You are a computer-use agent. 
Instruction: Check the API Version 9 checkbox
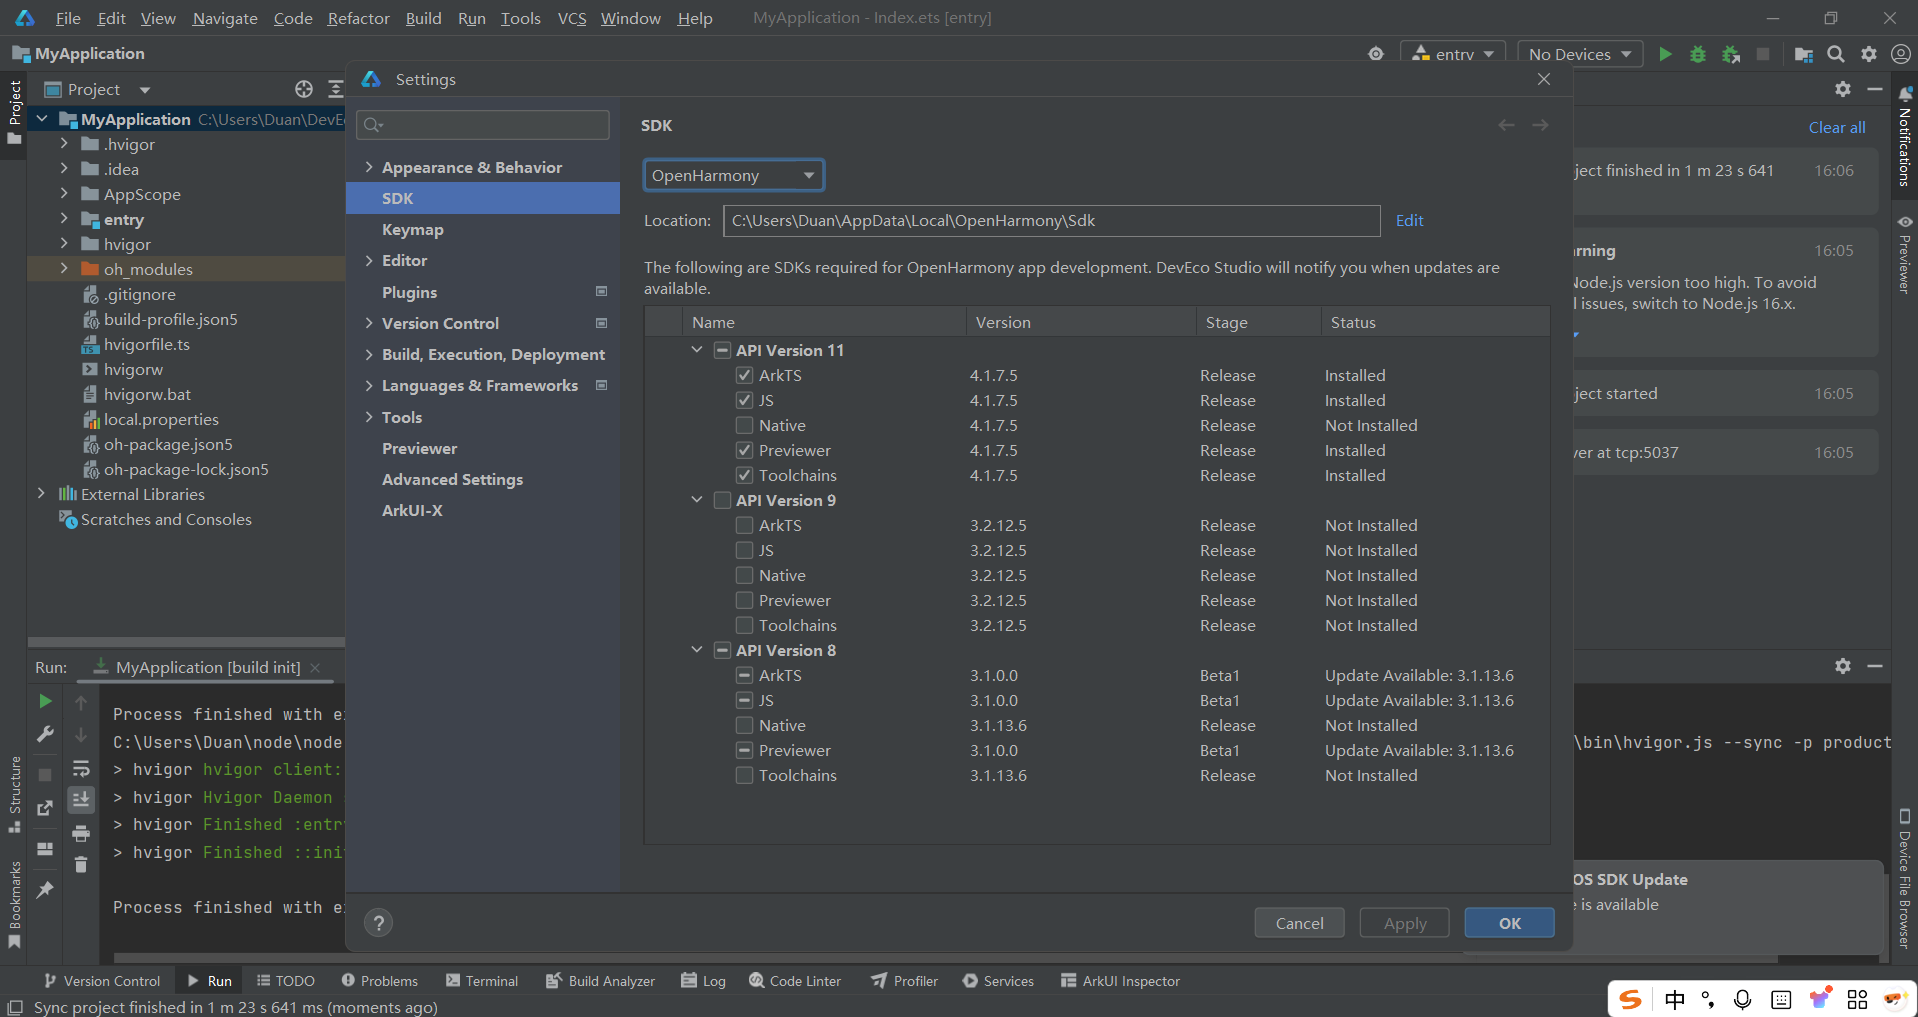(722, 500)
